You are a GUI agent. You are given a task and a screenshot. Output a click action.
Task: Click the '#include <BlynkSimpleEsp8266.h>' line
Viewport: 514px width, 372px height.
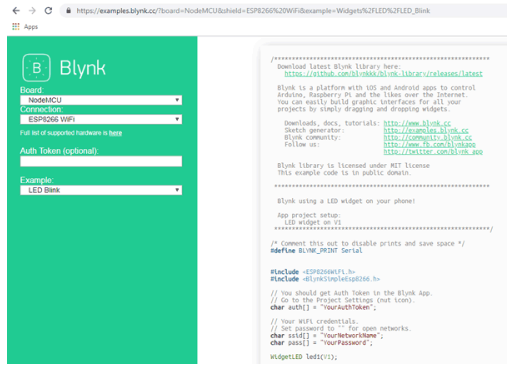[325, 279]
